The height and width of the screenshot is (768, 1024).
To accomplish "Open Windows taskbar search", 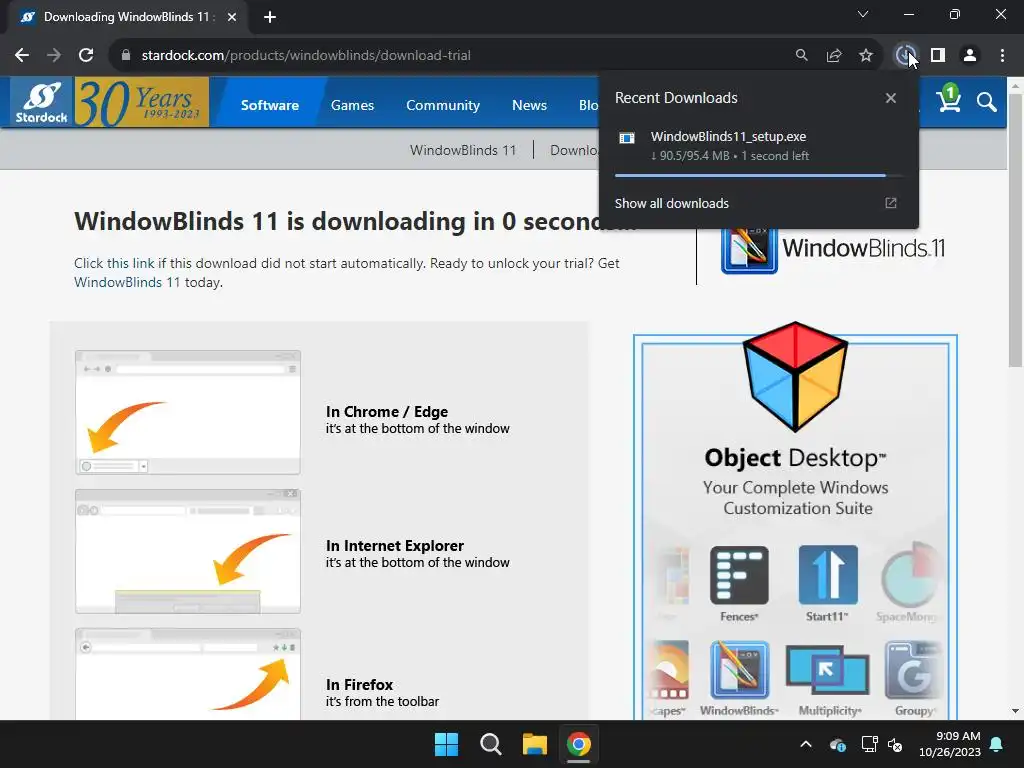I will coord(490,744).
